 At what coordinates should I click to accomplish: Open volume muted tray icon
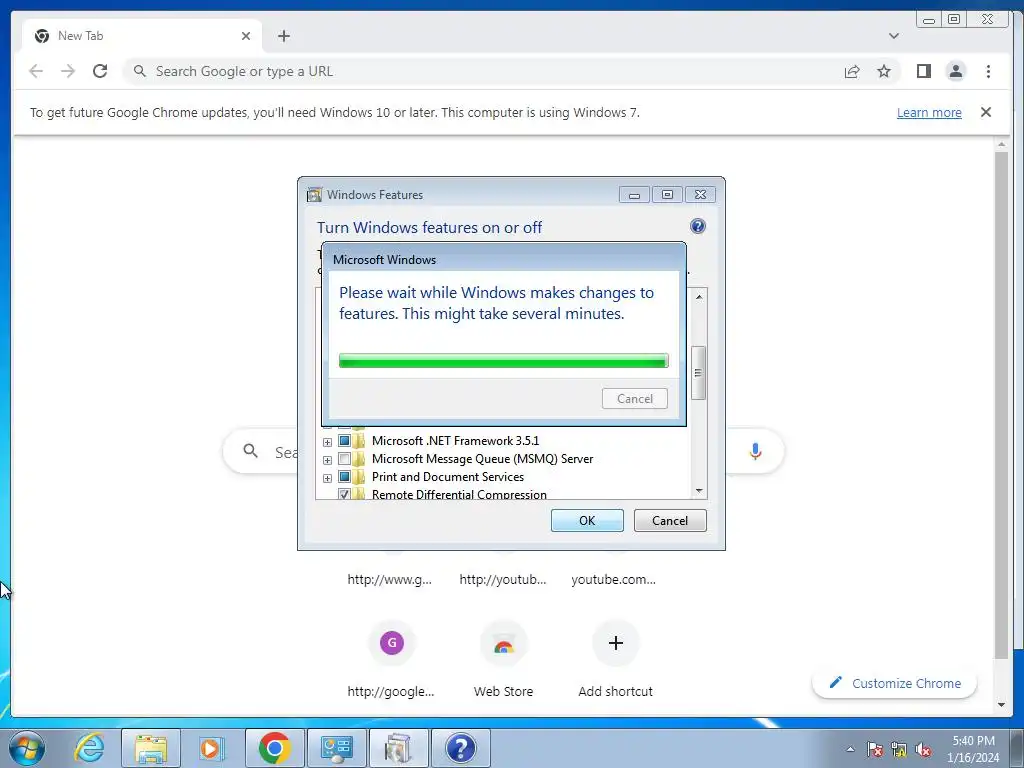click(x=923, y=749)
